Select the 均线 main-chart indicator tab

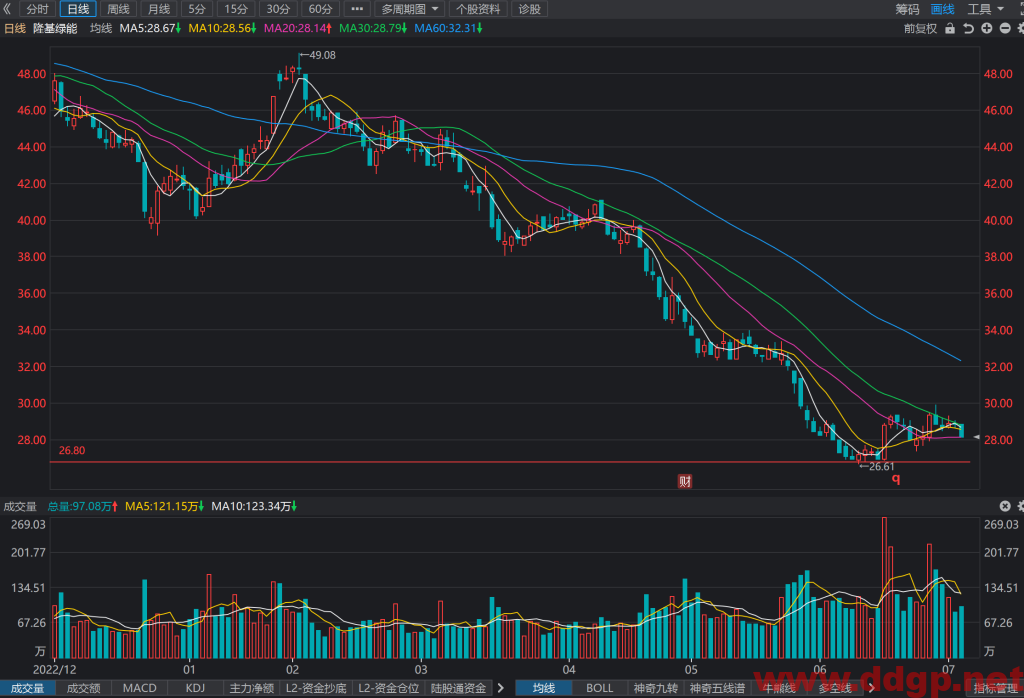click(544, 688)
